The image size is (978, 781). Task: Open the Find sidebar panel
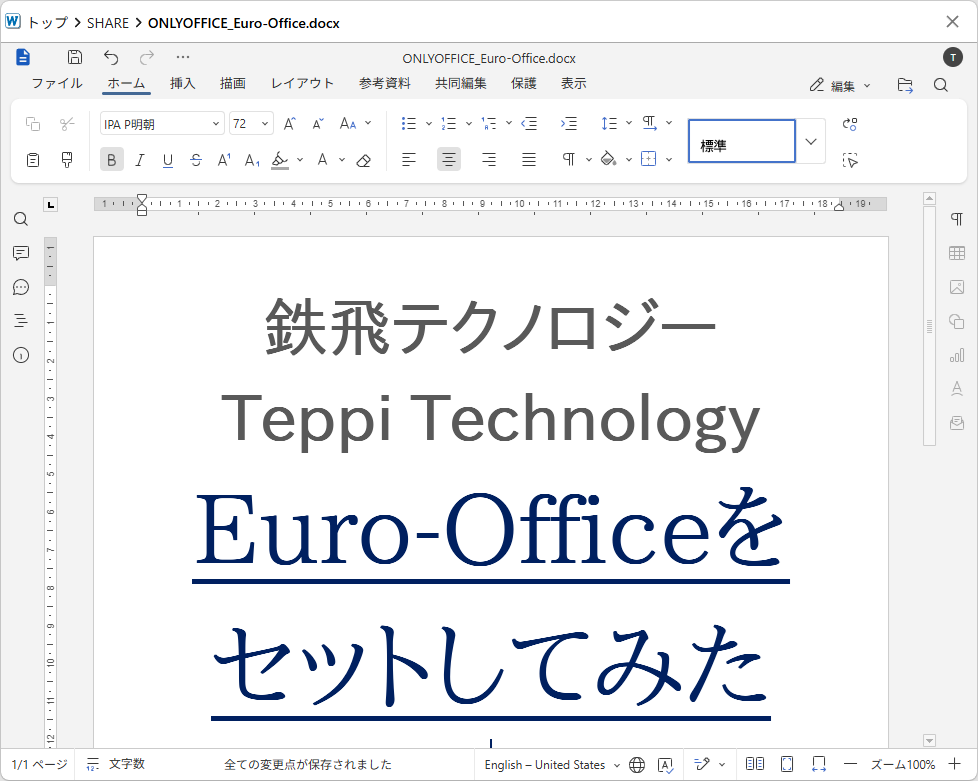click(x=21, y=219)
